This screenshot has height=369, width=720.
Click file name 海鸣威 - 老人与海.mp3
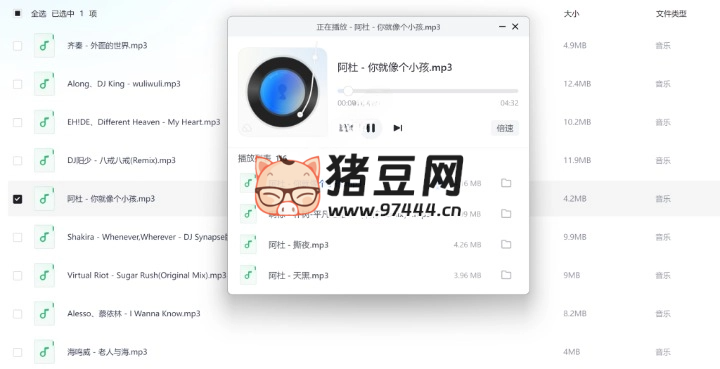point(107,352)
